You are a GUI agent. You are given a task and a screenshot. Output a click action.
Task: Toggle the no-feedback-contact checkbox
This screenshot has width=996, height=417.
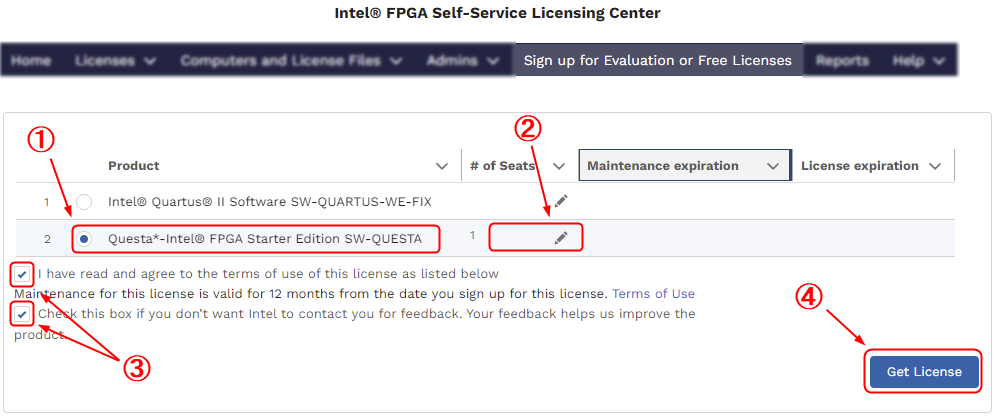tap(22, 314)
